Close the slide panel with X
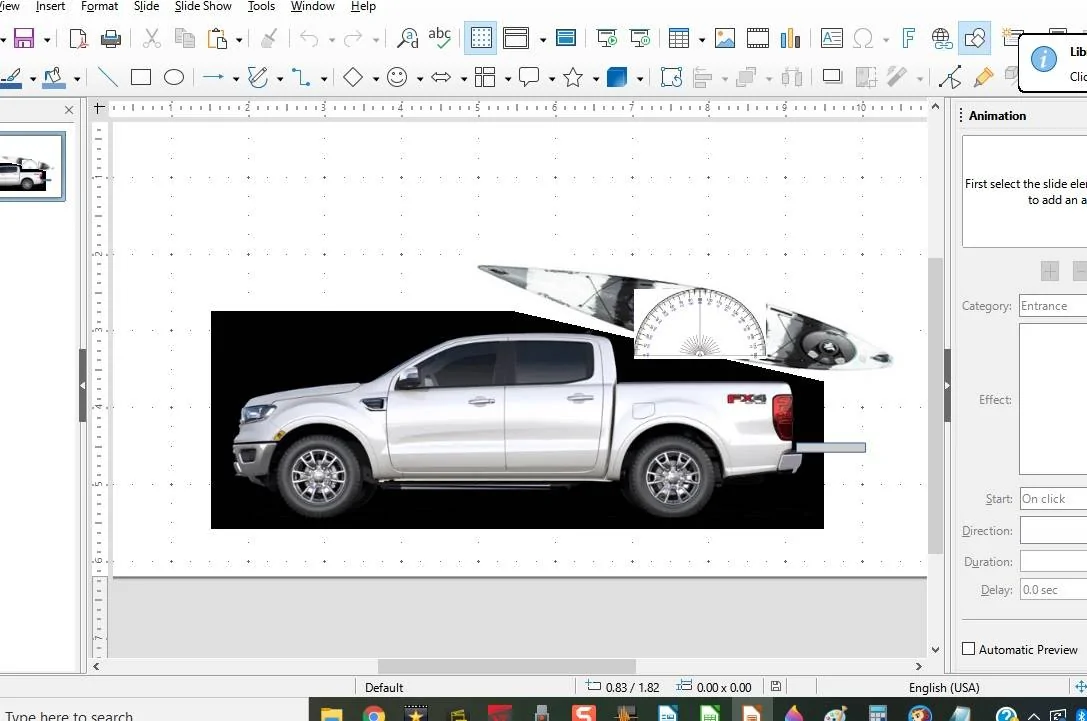Viewport: 1087px width, 721px height. [69, 110]
